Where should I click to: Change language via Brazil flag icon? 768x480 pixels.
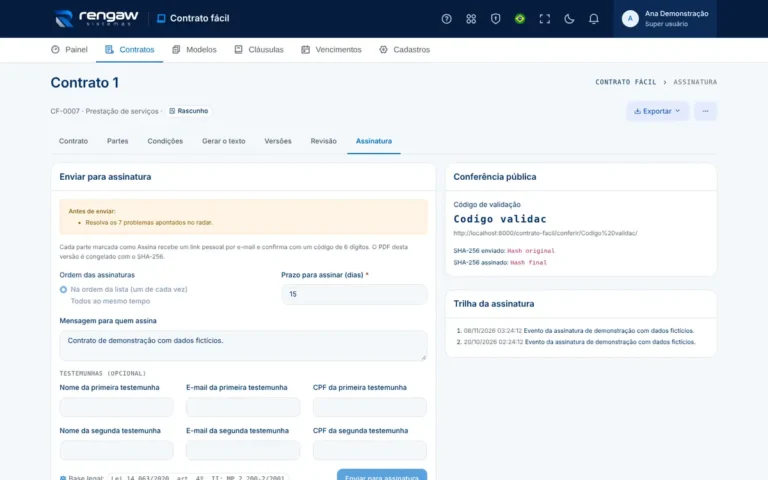click(x=520, y=19)
